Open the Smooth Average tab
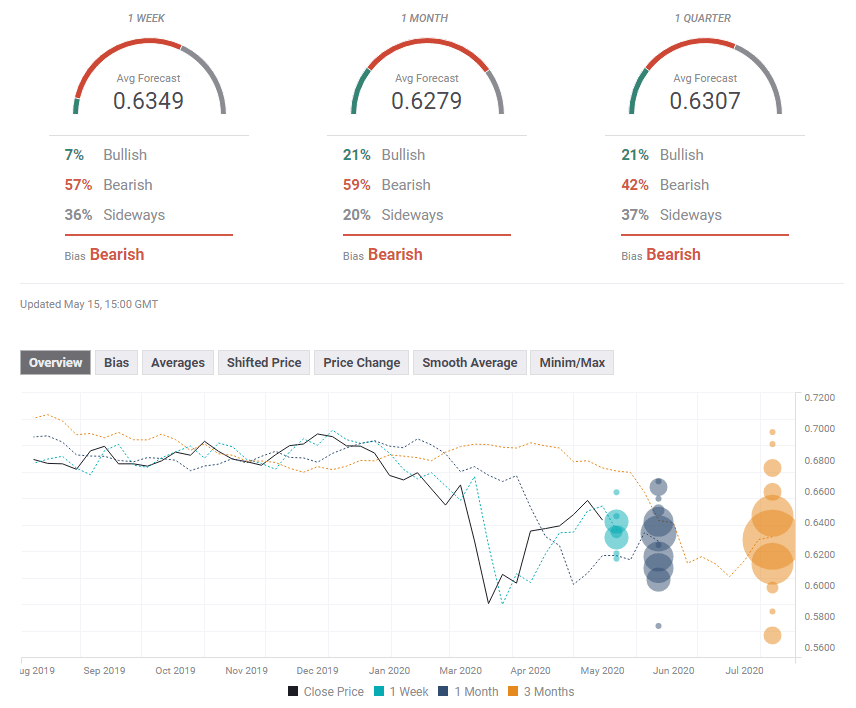This screenshot has width=856, height=708. click(469, 363)
